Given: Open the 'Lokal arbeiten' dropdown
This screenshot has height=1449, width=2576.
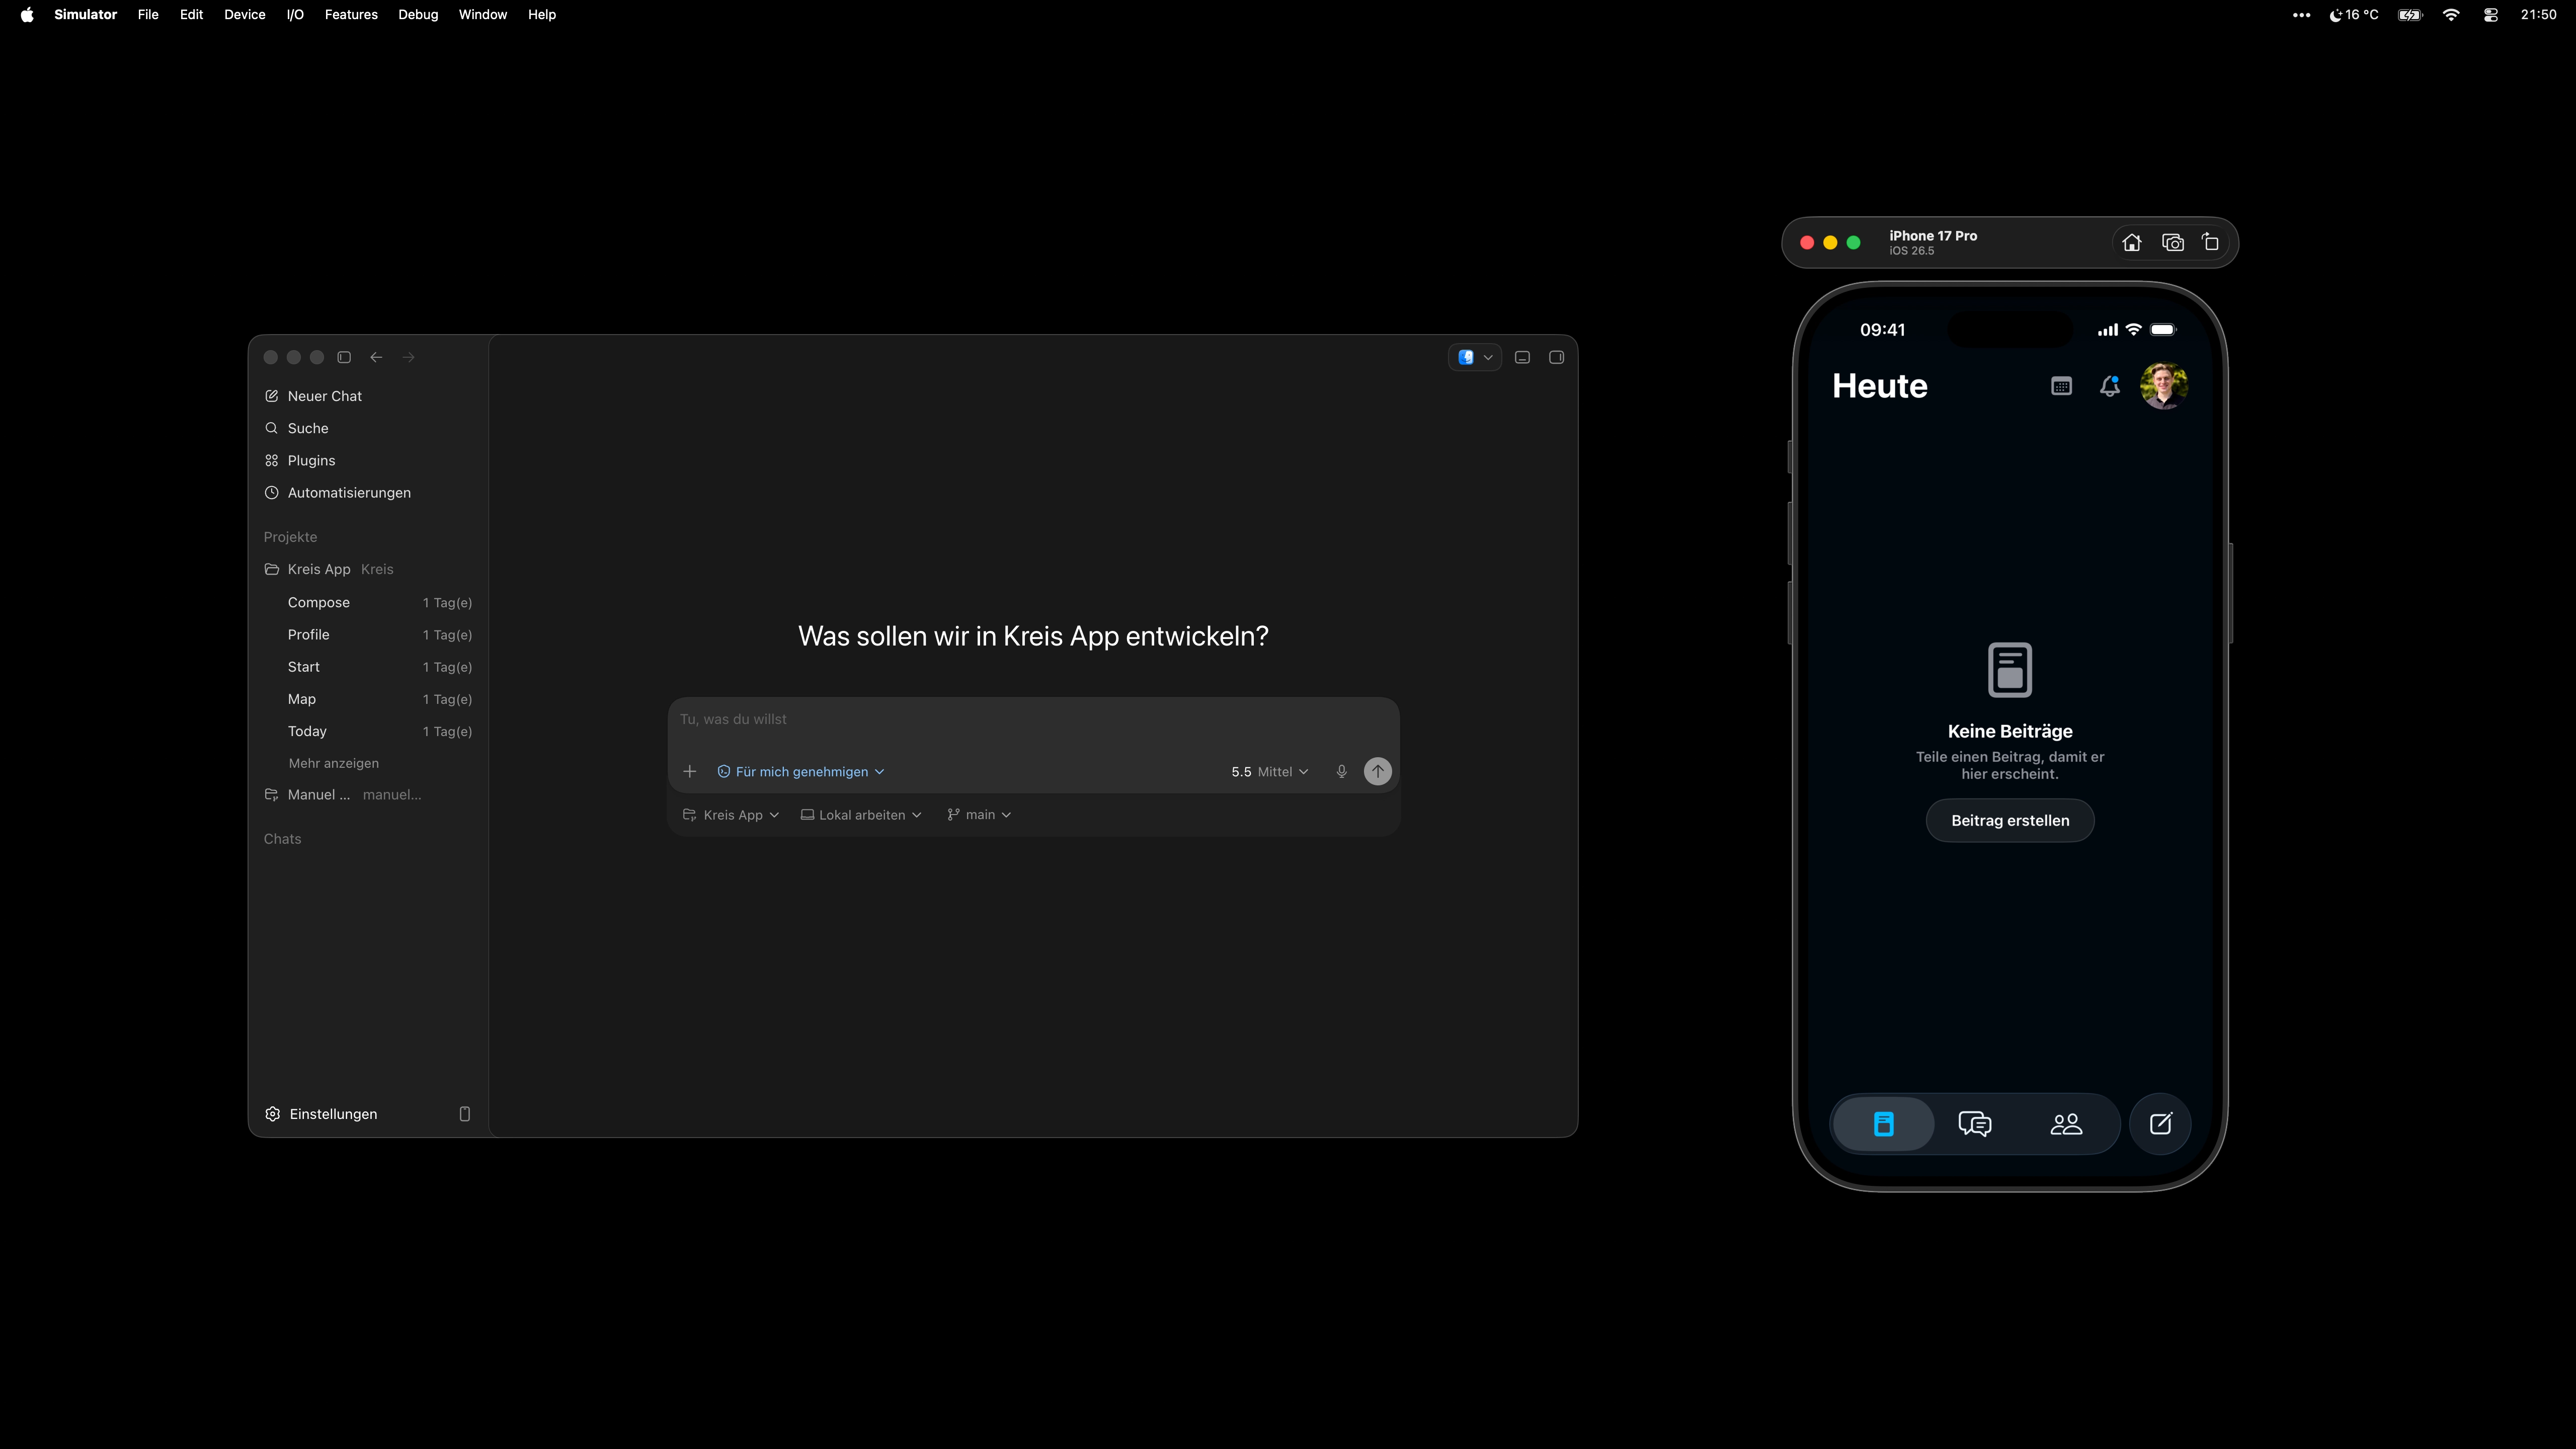Looking at the screenshot, I should click(861, 815).
